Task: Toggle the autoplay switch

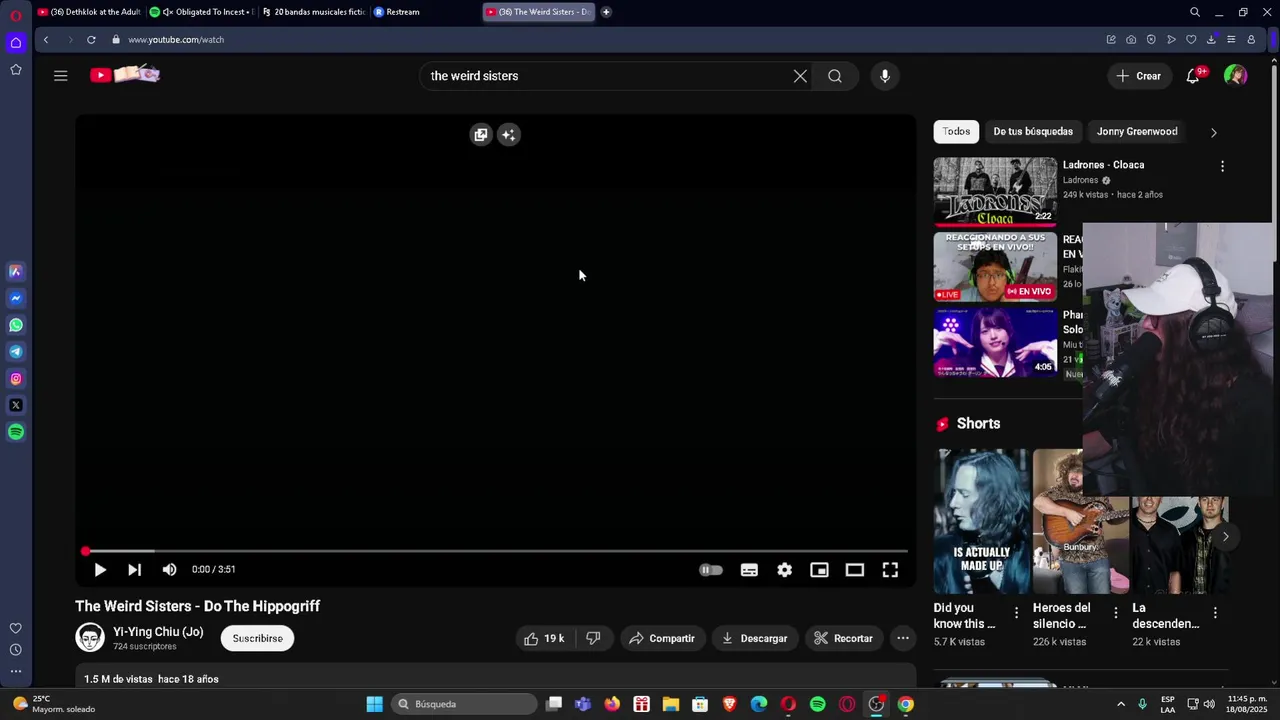Action: [x=710, y=570]
